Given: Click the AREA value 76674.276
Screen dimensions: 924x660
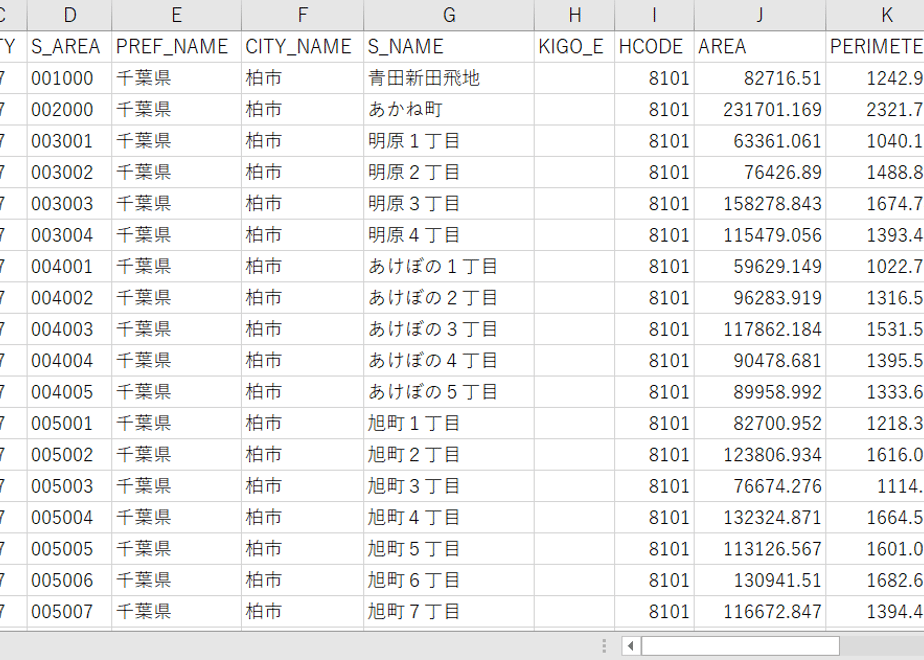Looking at the screenshot, I should [x=760, y=486].
